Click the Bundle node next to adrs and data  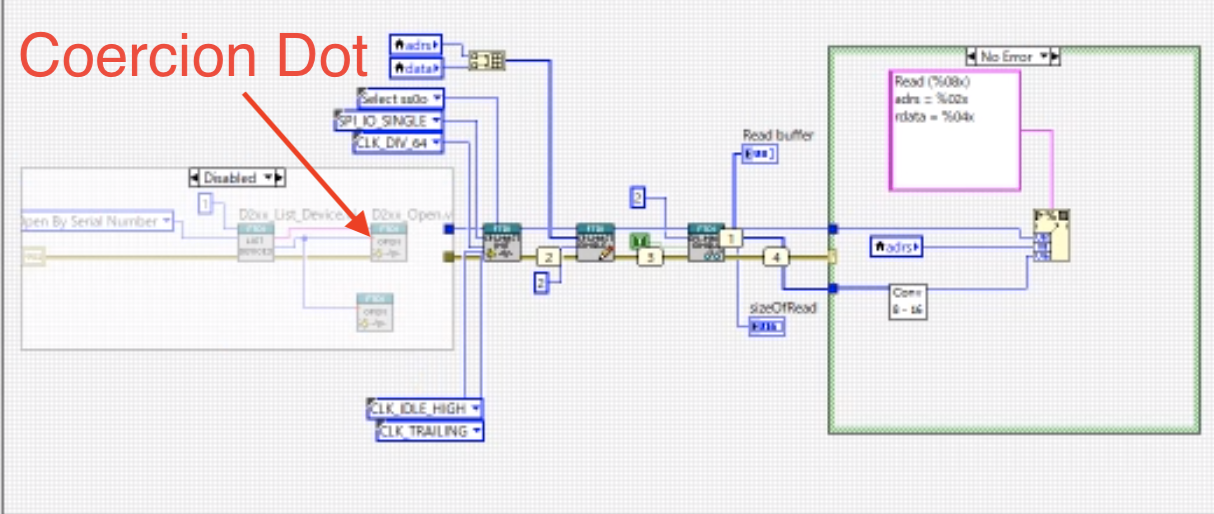coord(486,60)
